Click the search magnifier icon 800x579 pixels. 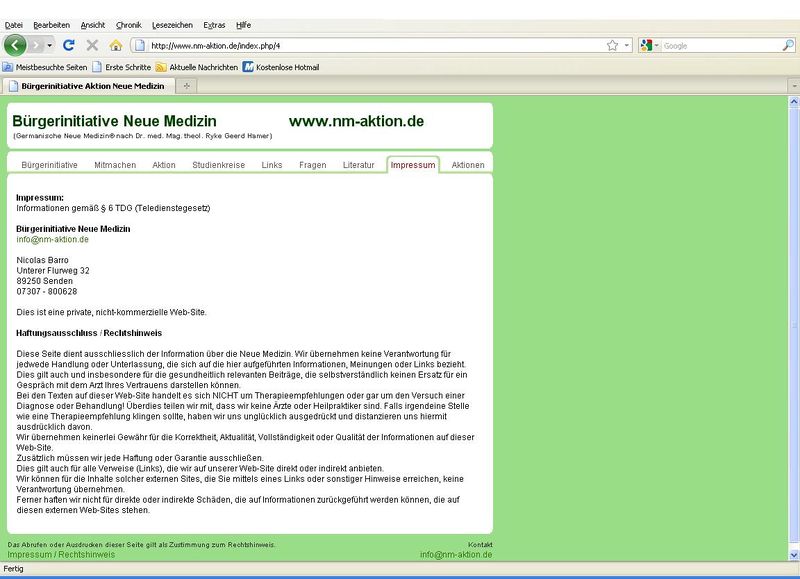(x=788, y=45)
